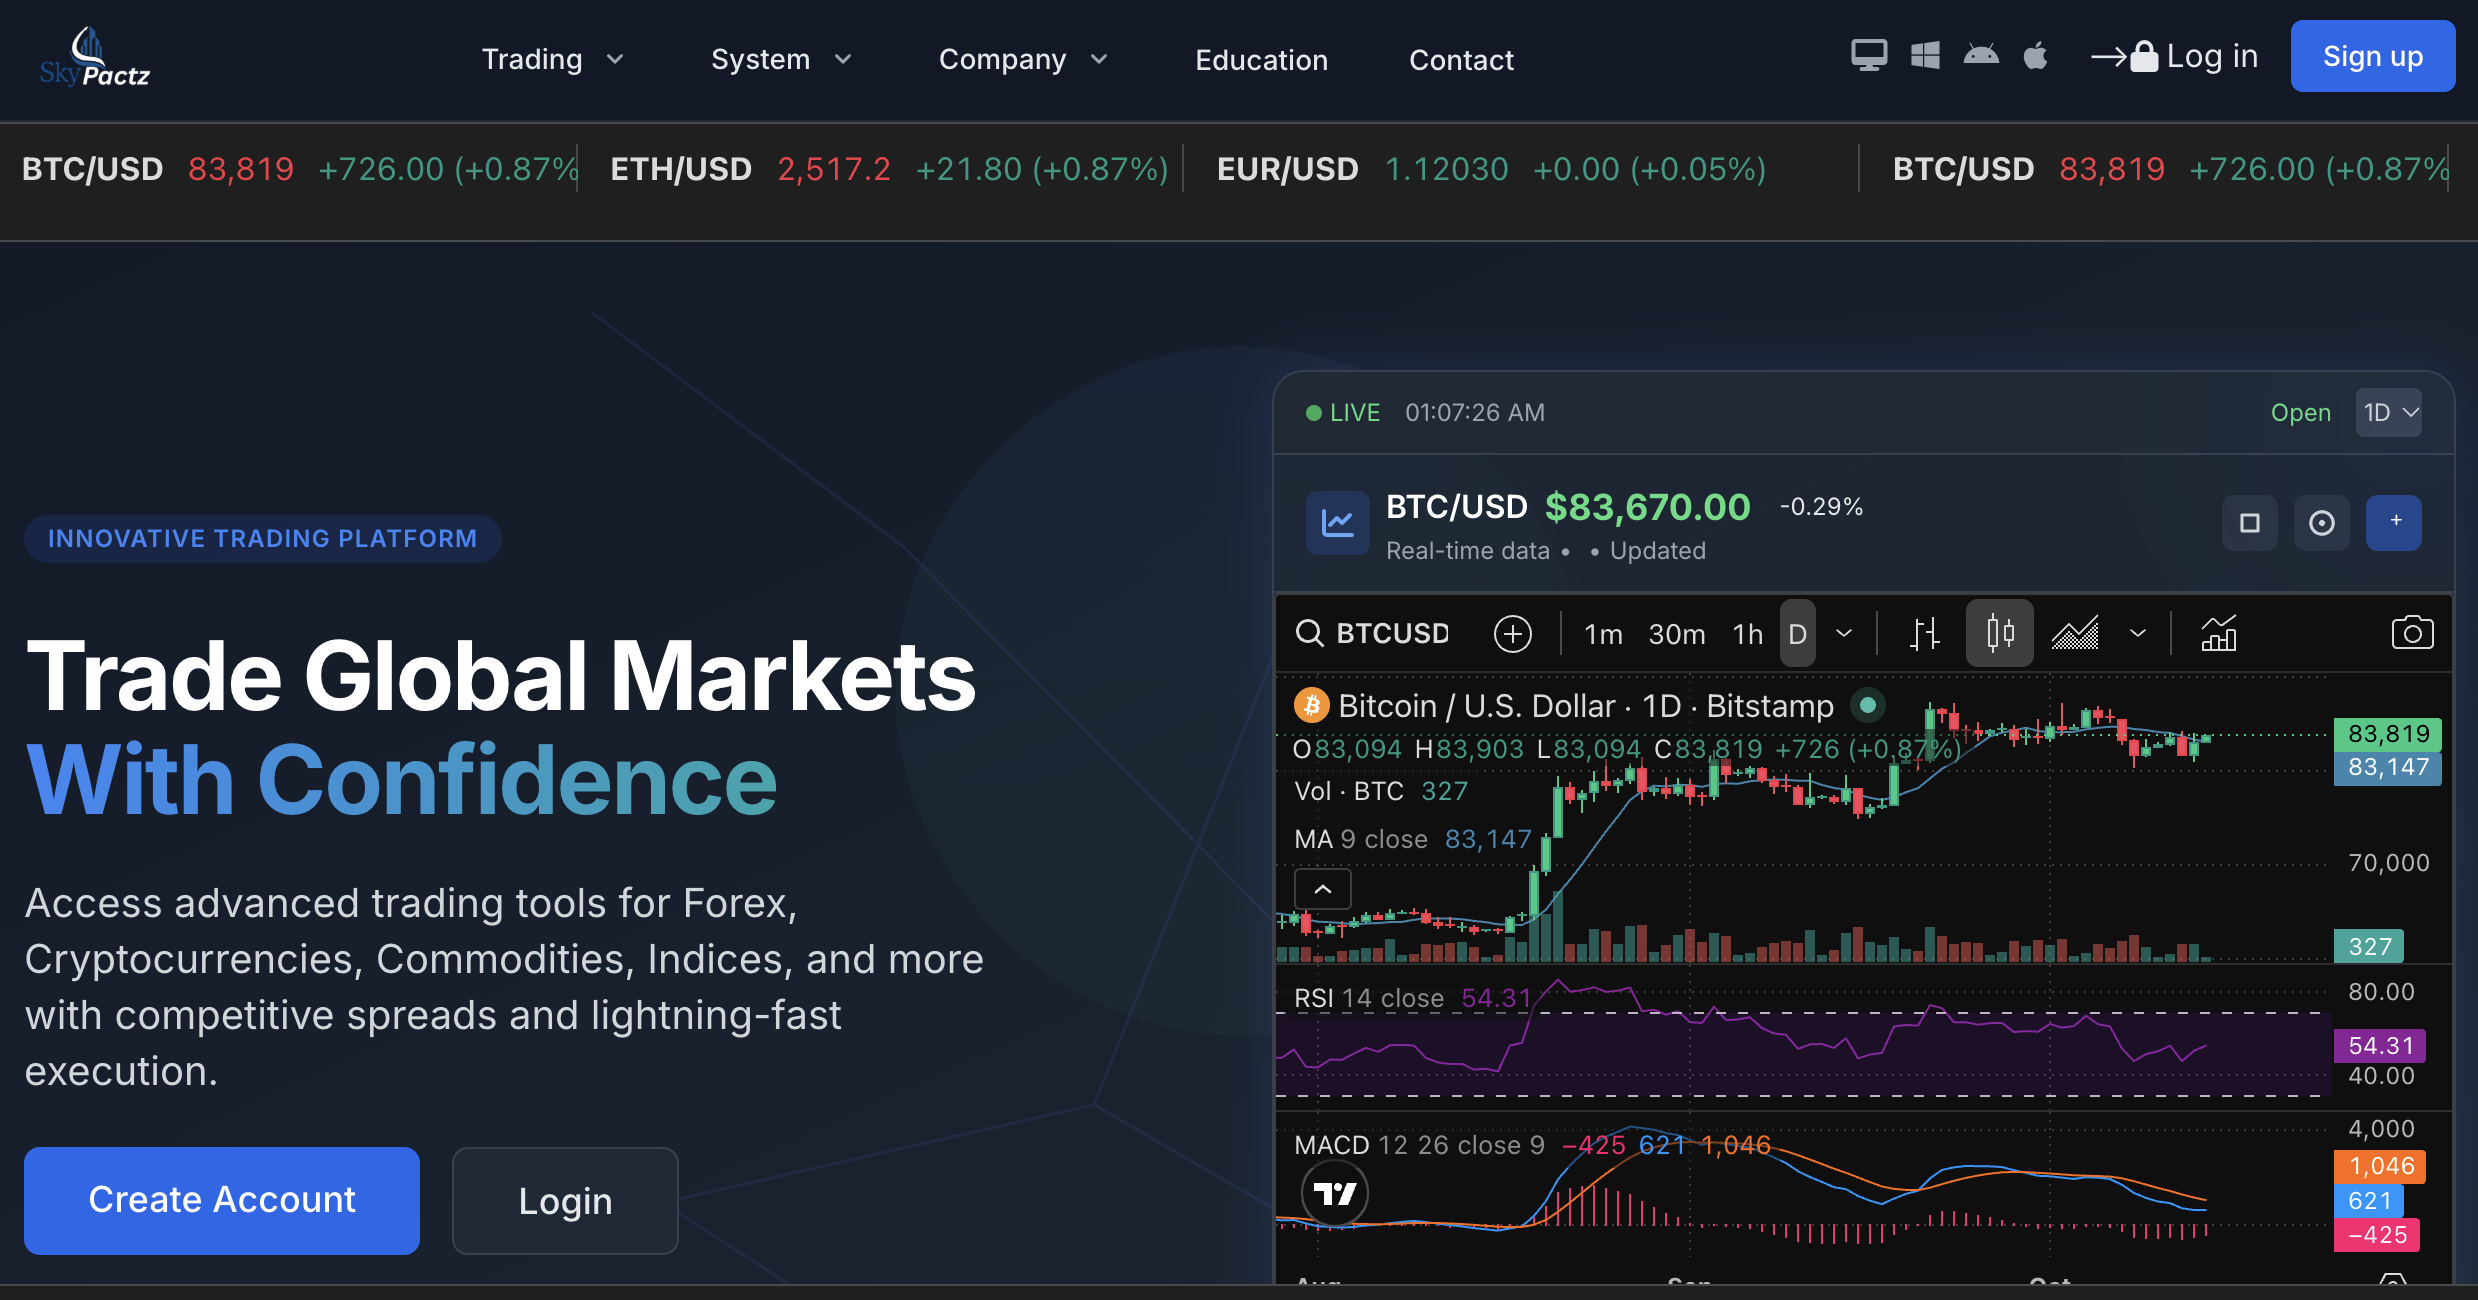Go to the Contact page
2478x1300 pixels.
point(1461,60)
